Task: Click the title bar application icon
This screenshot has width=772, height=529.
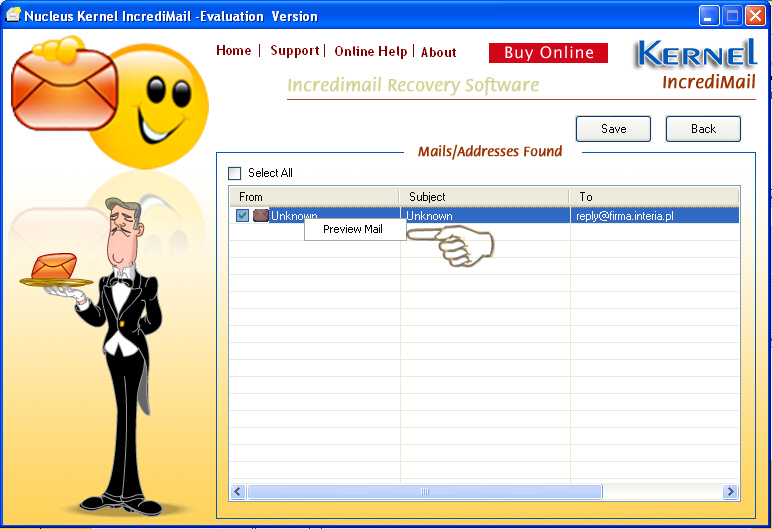Action: (13, 15)
